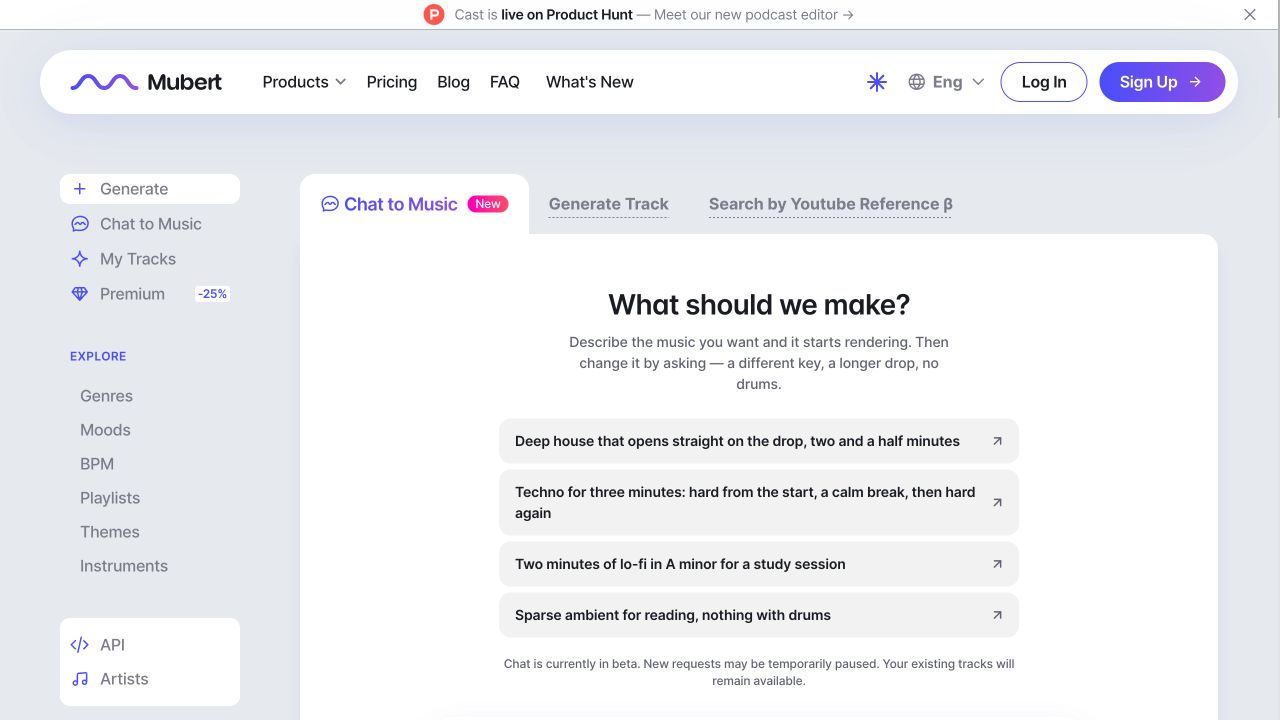This screenshot has width=1280, height=720.
Task: Click the globe language icon
Action: click(x=916, y=82)
